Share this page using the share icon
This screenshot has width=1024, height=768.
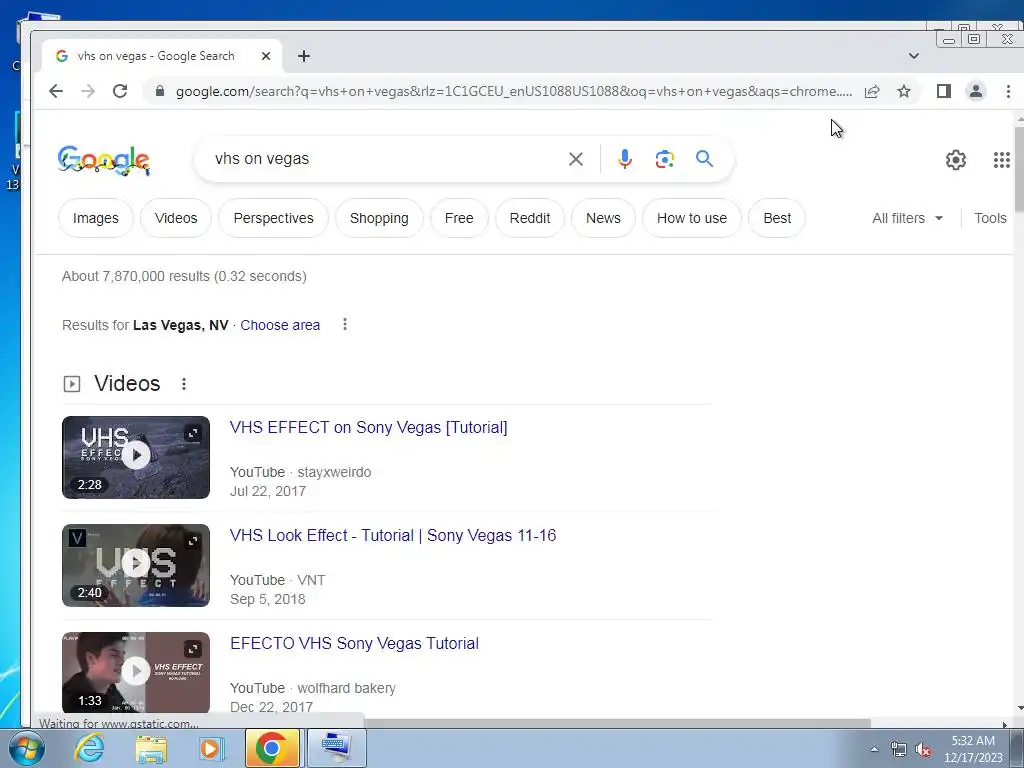click(872, 91)
